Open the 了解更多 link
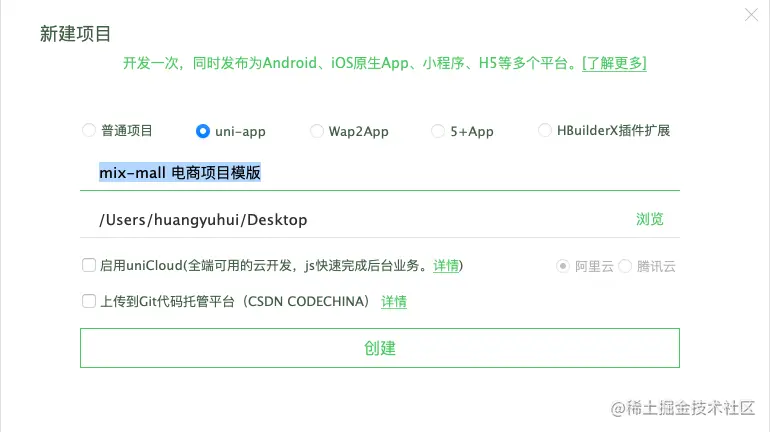The height and width of the screenshot is (432, 770). pyautogui.click(x=614, y=63)
